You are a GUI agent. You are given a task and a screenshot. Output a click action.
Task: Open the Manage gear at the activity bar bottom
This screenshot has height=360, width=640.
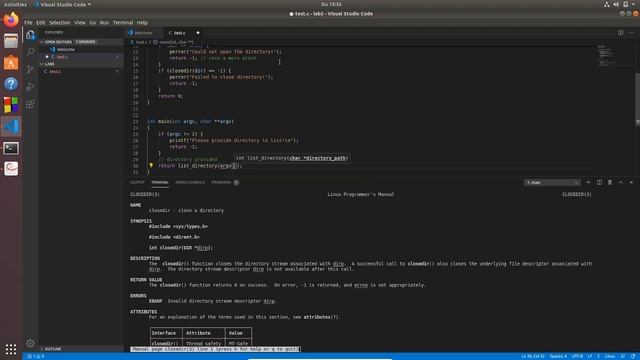coord(30,343)
